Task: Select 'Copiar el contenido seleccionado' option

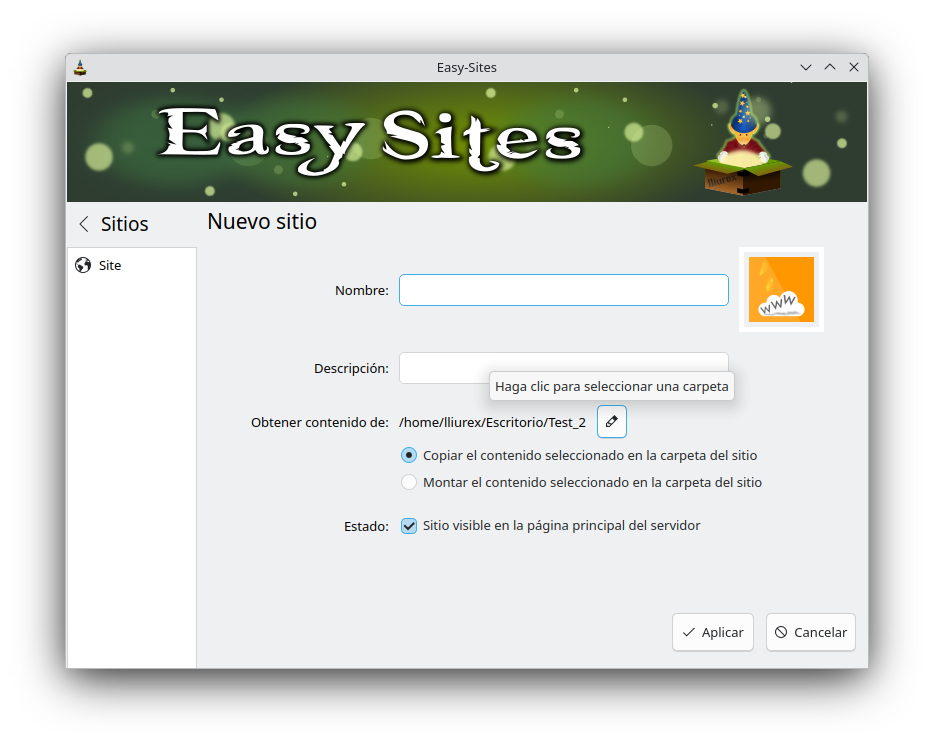Action: (x=409, y=455)
